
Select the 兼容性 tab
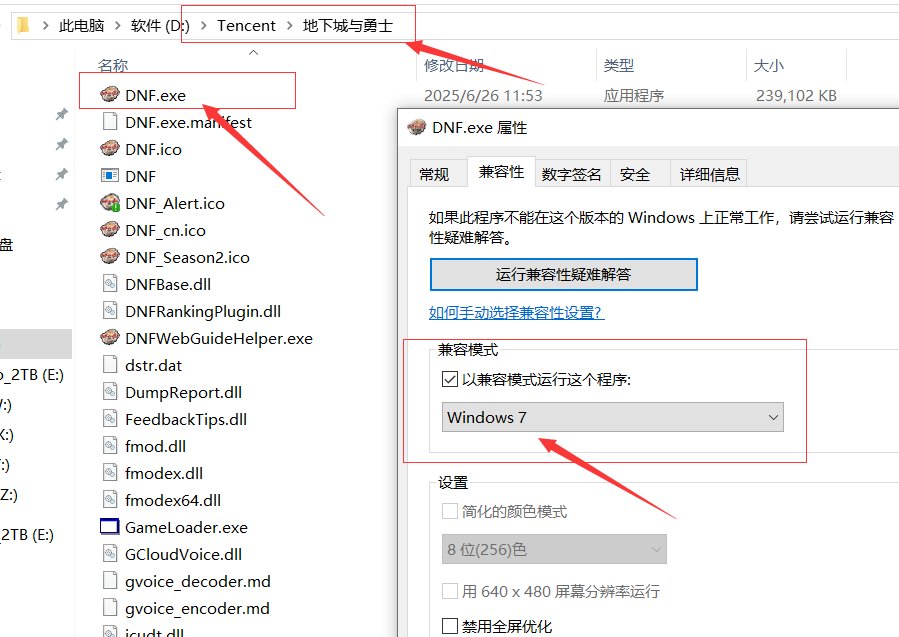coord(501,171)
